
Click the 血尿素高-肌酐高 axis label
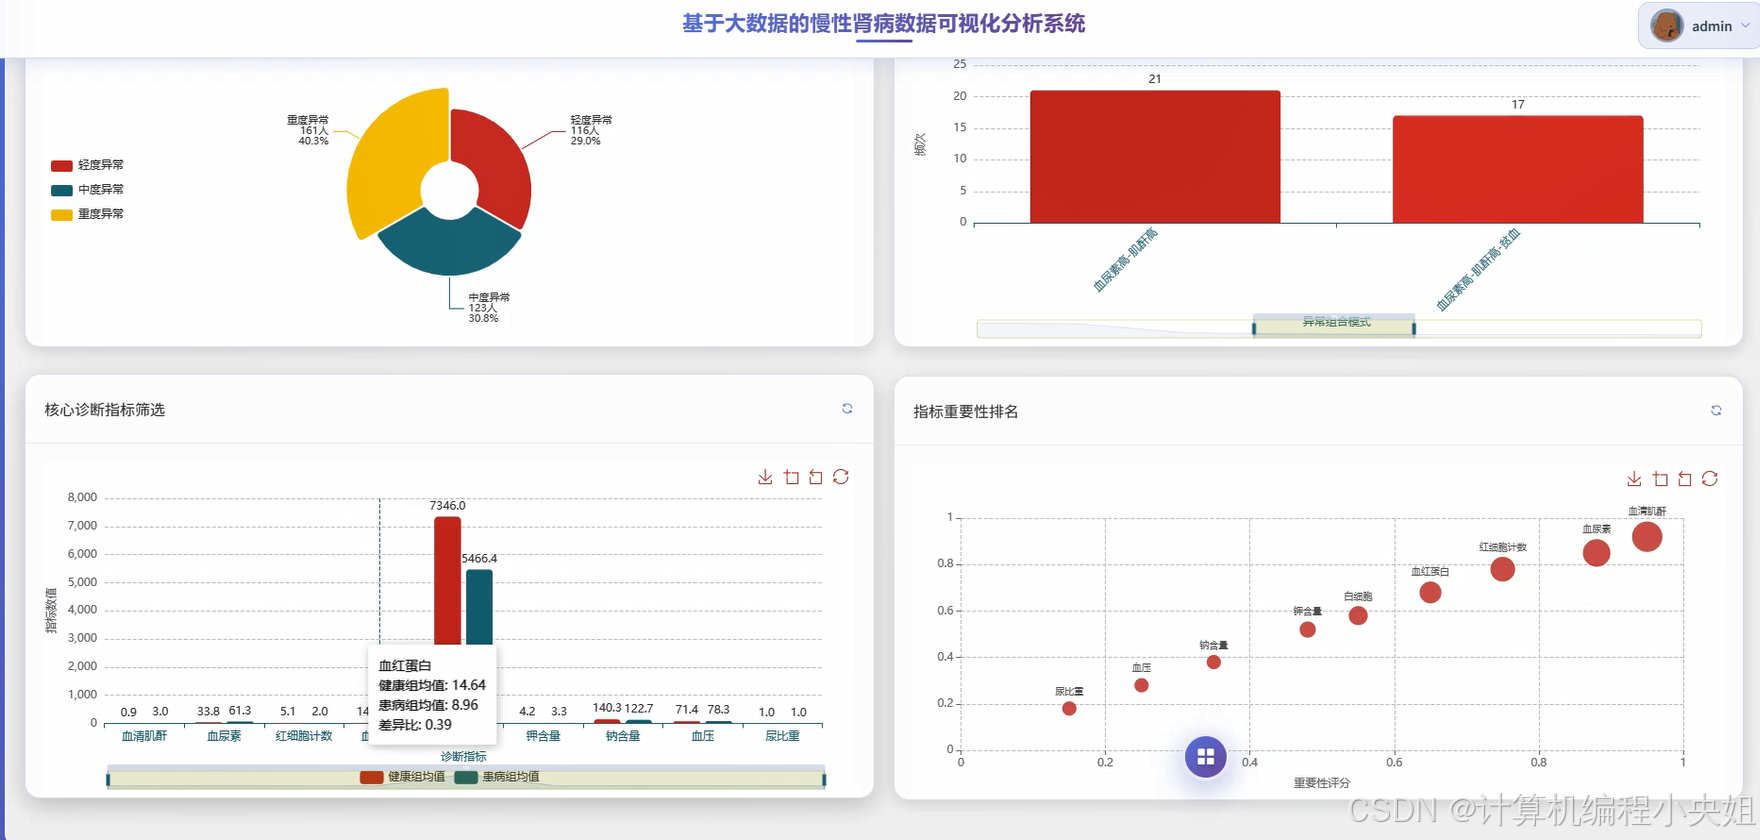[x=1126, y=259]
